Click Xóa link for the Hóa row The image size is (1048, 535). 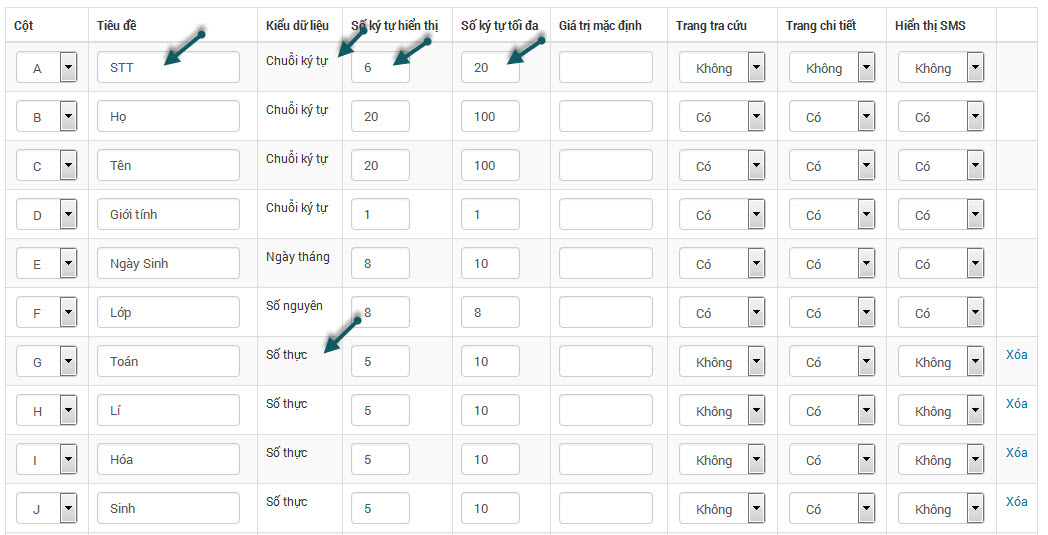click(1016, 453)
